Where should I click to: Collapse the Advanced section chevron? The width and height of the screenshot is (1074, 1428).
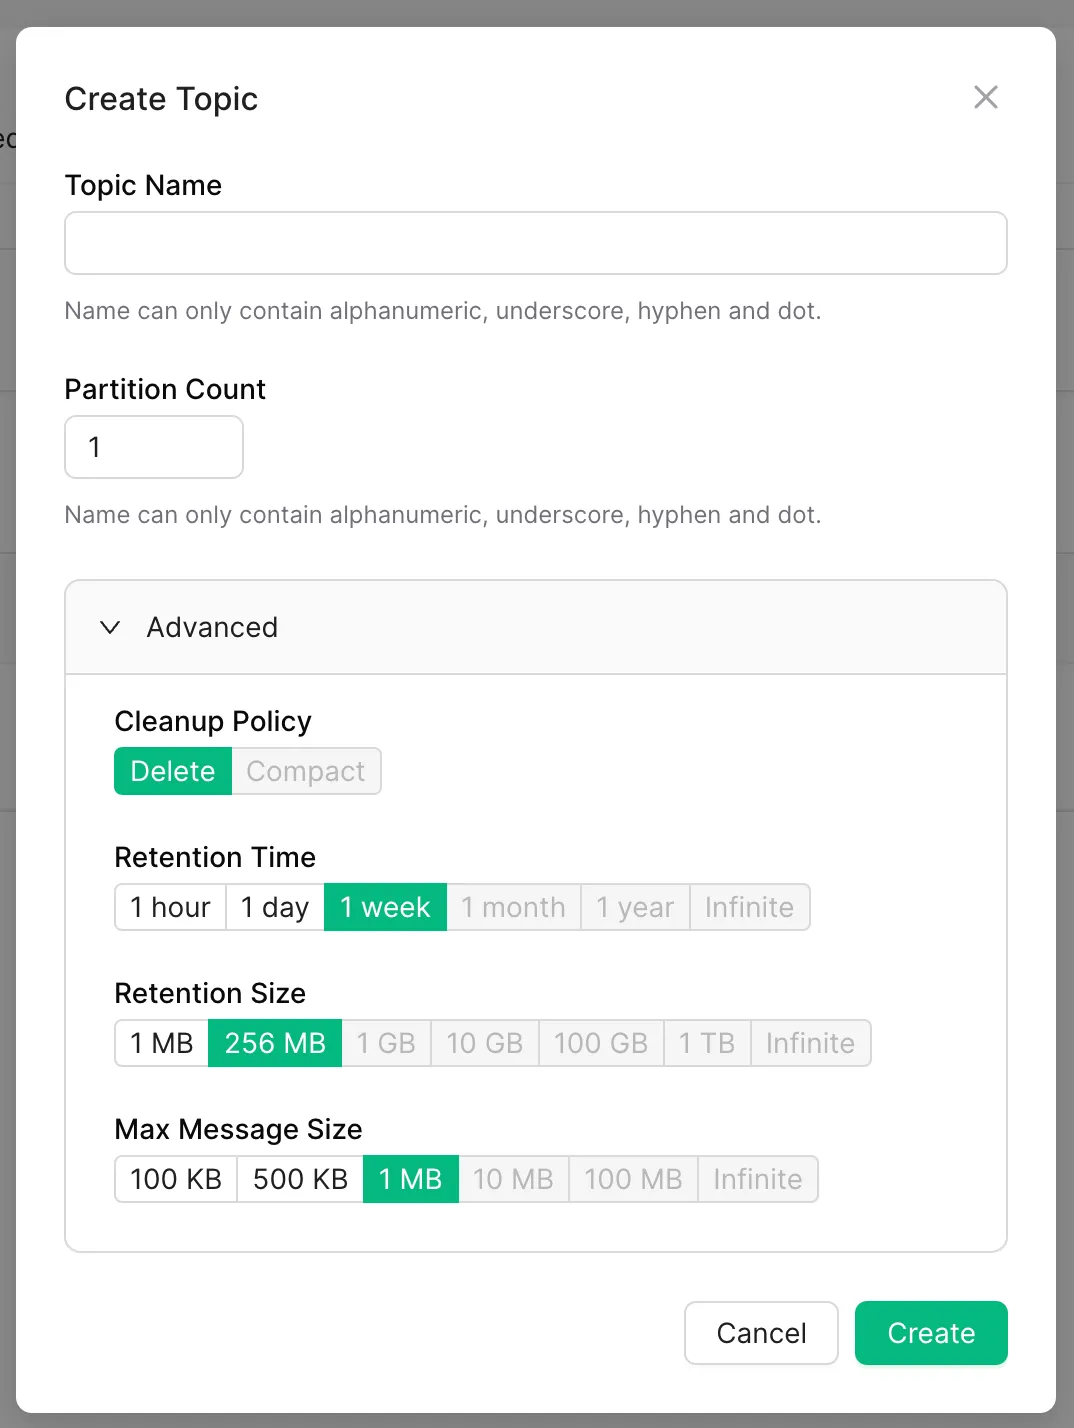click(111, 627)
